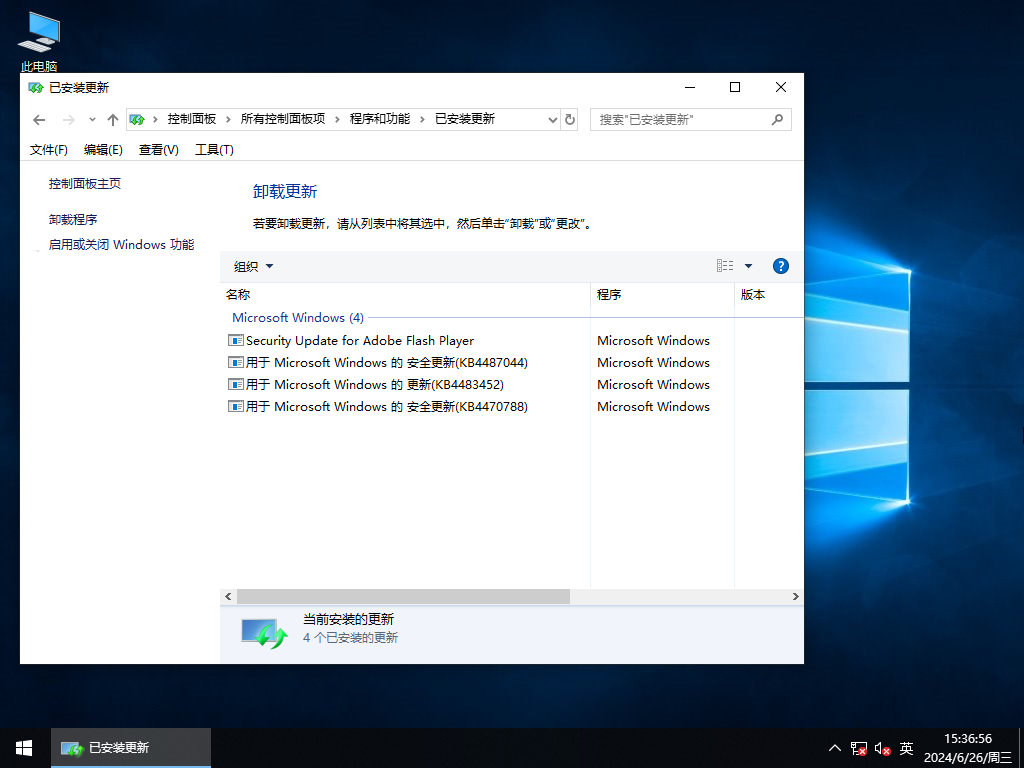1024x768 pixels.
Task: Open 卸载程序 from the sidebar
Action: (71, 218)
